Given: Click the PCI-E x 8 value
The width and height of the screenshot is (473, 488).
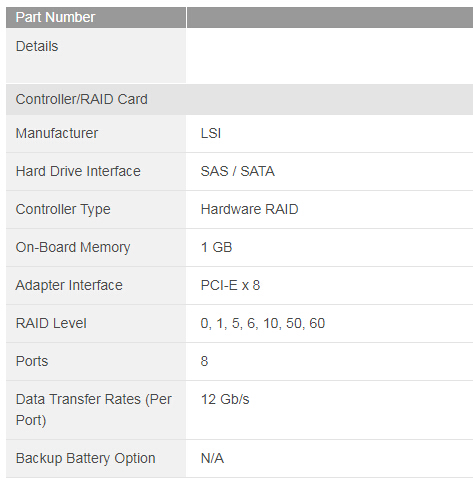Looking at the screenshot, I should 230,285.
